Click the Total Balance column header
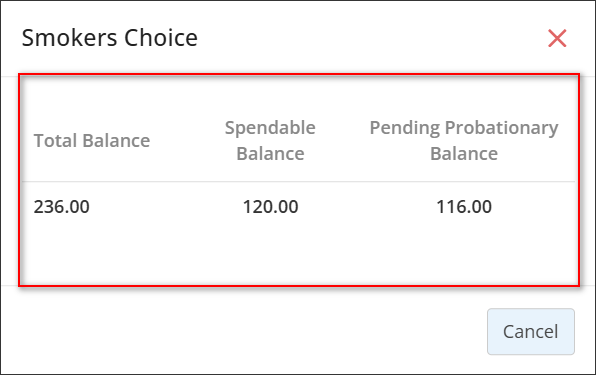Viewport: 596px width, 375px height. pyautogui.click(x=92, y=141)
